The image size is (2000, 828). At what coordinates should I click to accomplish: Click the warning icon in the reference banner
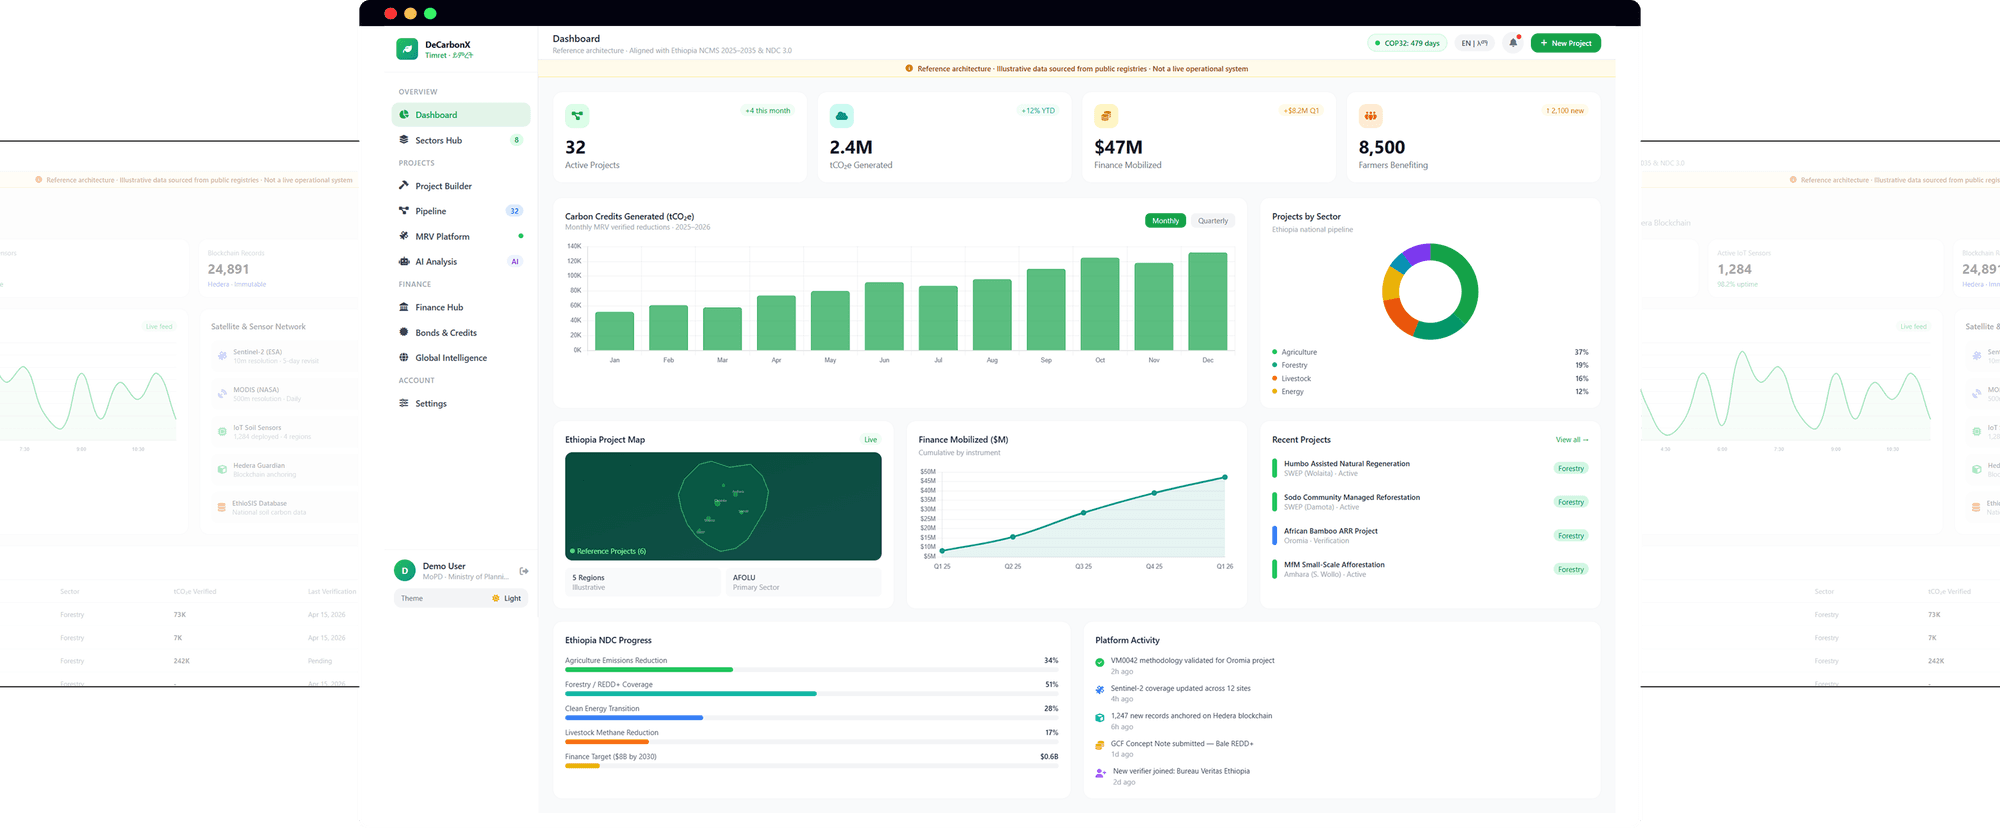point(909,69)
